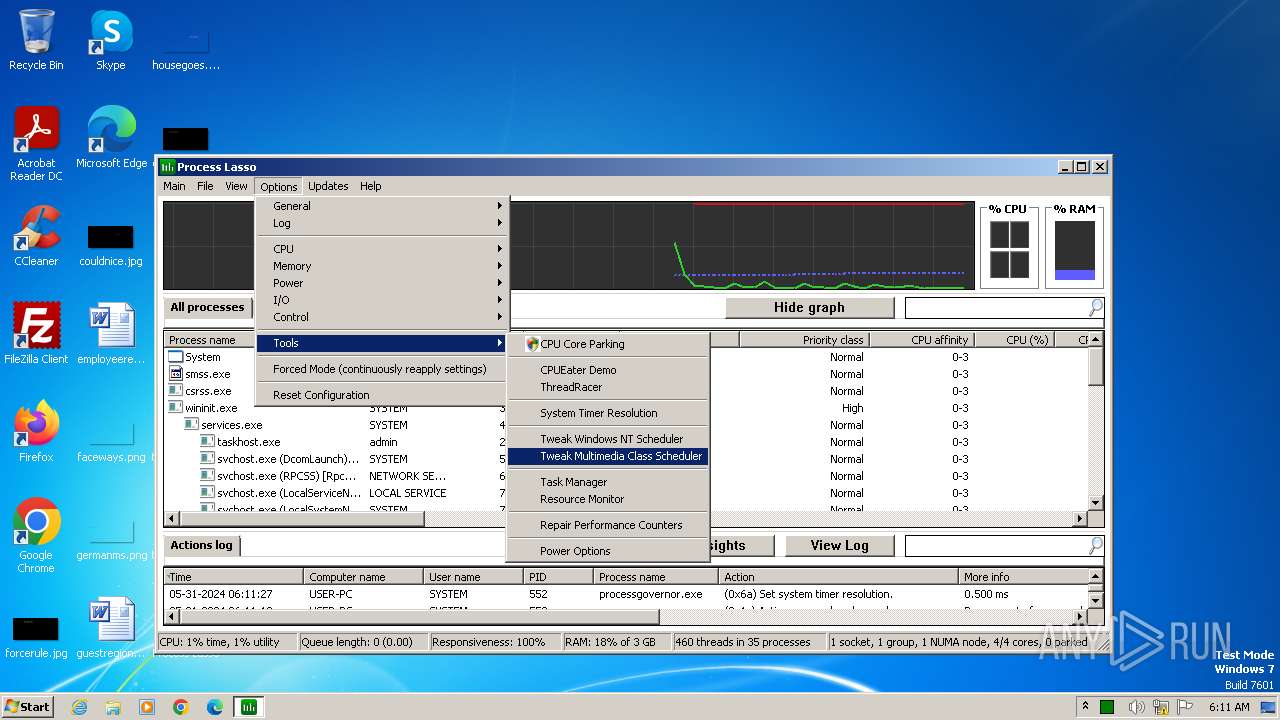Select Tweak Multimedia Class Scheduler
The height and width of the screenshot is (720, 1280).
[608, 456]
